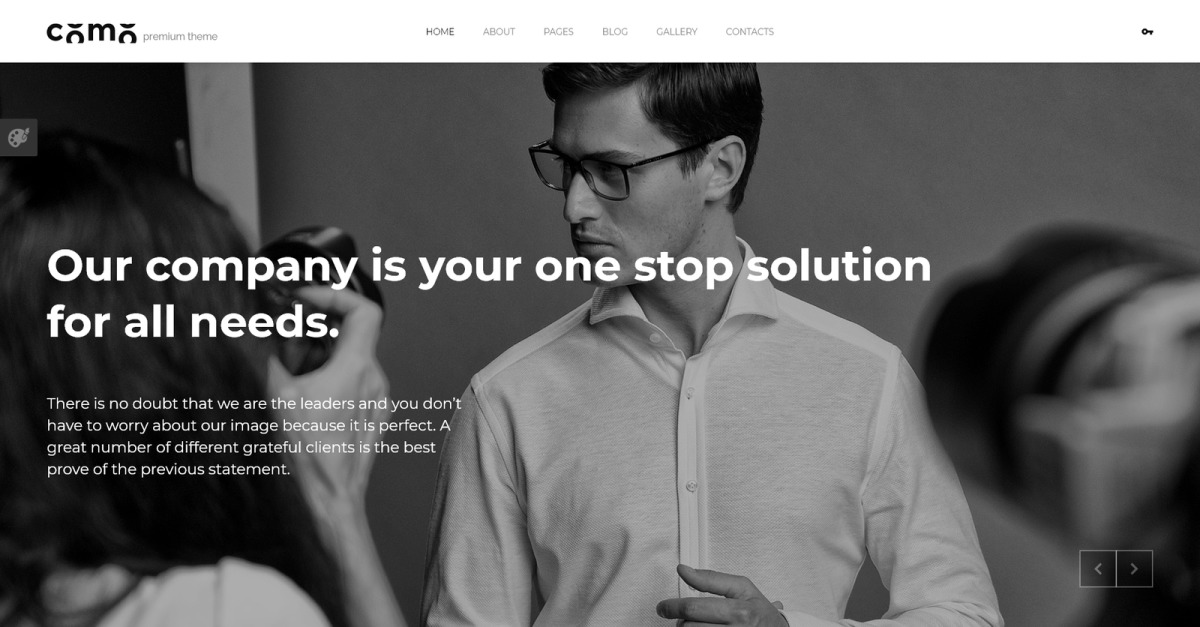Click the "for all needs." headline line
1200x627 pixels.
tap(194, 322)
